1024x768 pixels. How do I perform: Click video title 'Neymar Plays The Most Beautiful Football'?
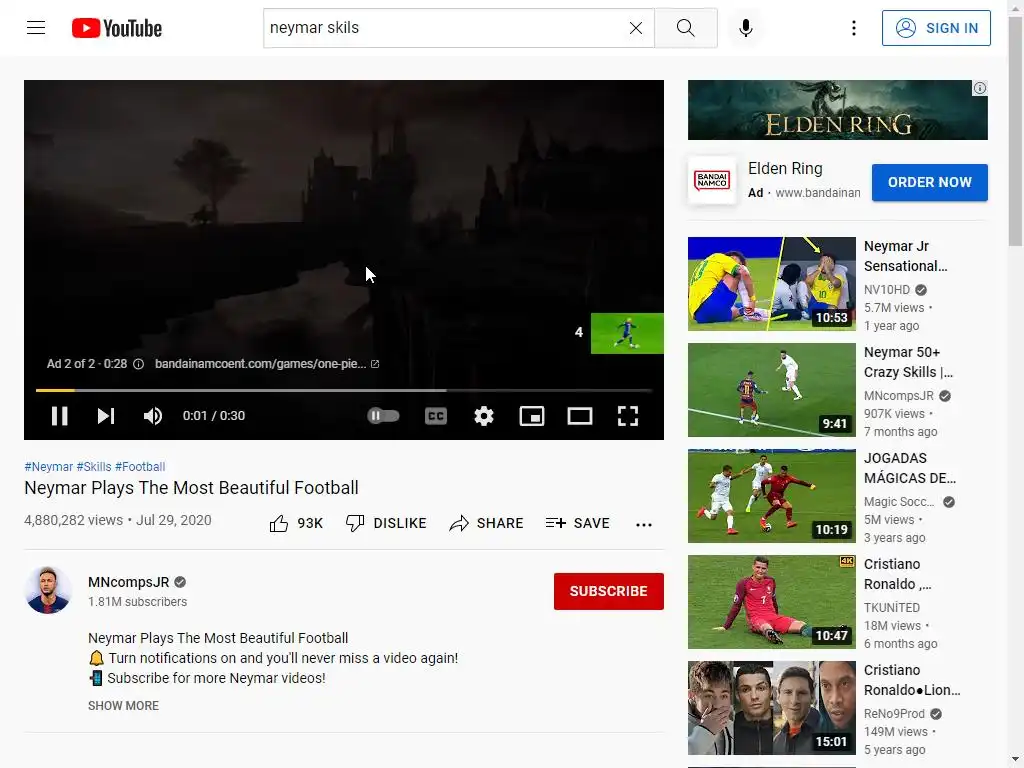click(x=191, y=488)
